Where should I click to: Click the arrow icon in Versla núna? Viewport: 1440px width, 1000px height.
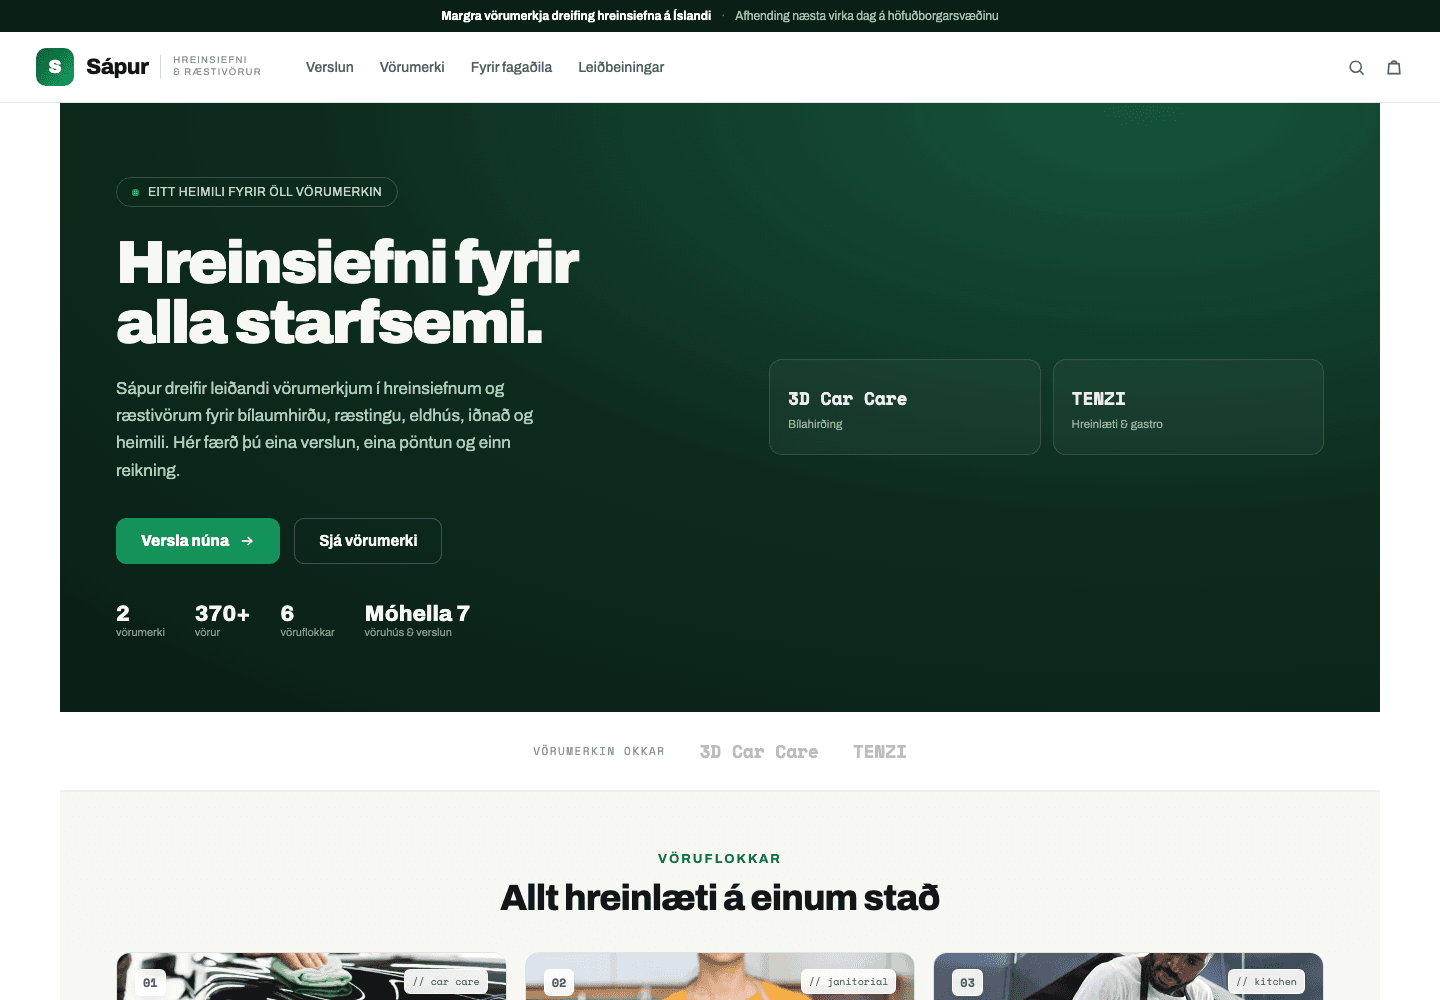click(247, 541)
